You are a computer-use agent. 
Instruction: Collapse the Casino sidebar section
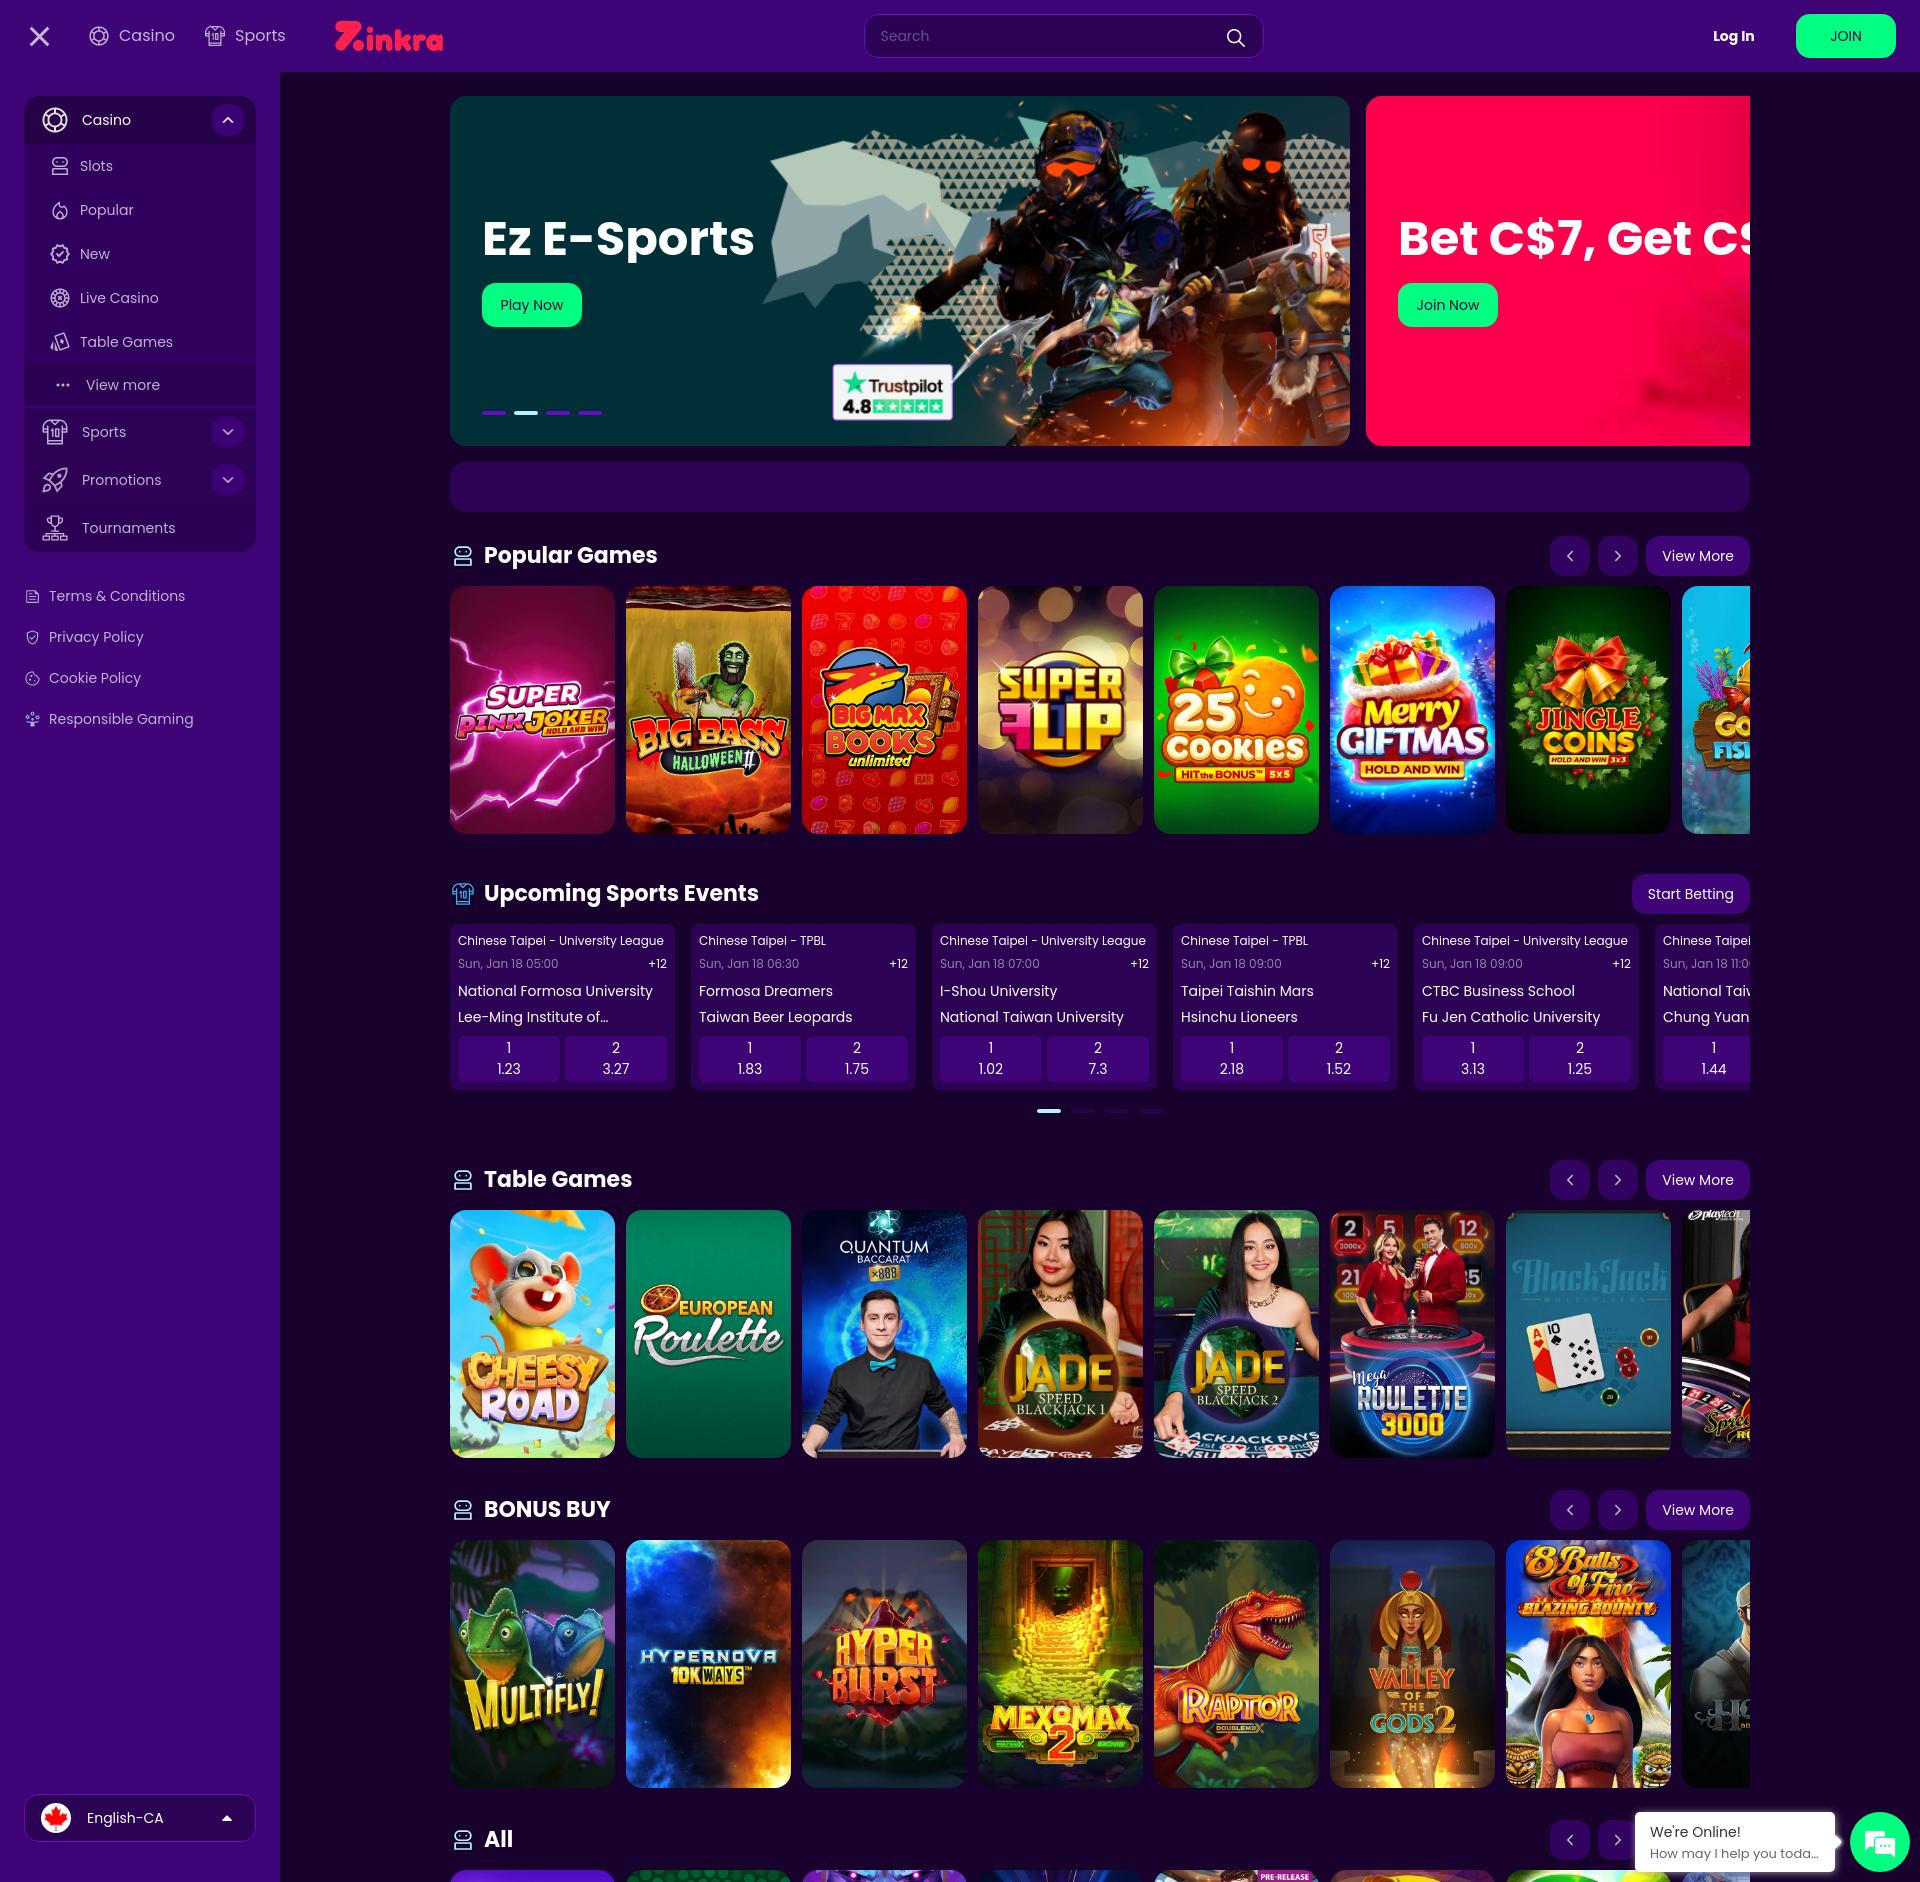coord(228,120)
